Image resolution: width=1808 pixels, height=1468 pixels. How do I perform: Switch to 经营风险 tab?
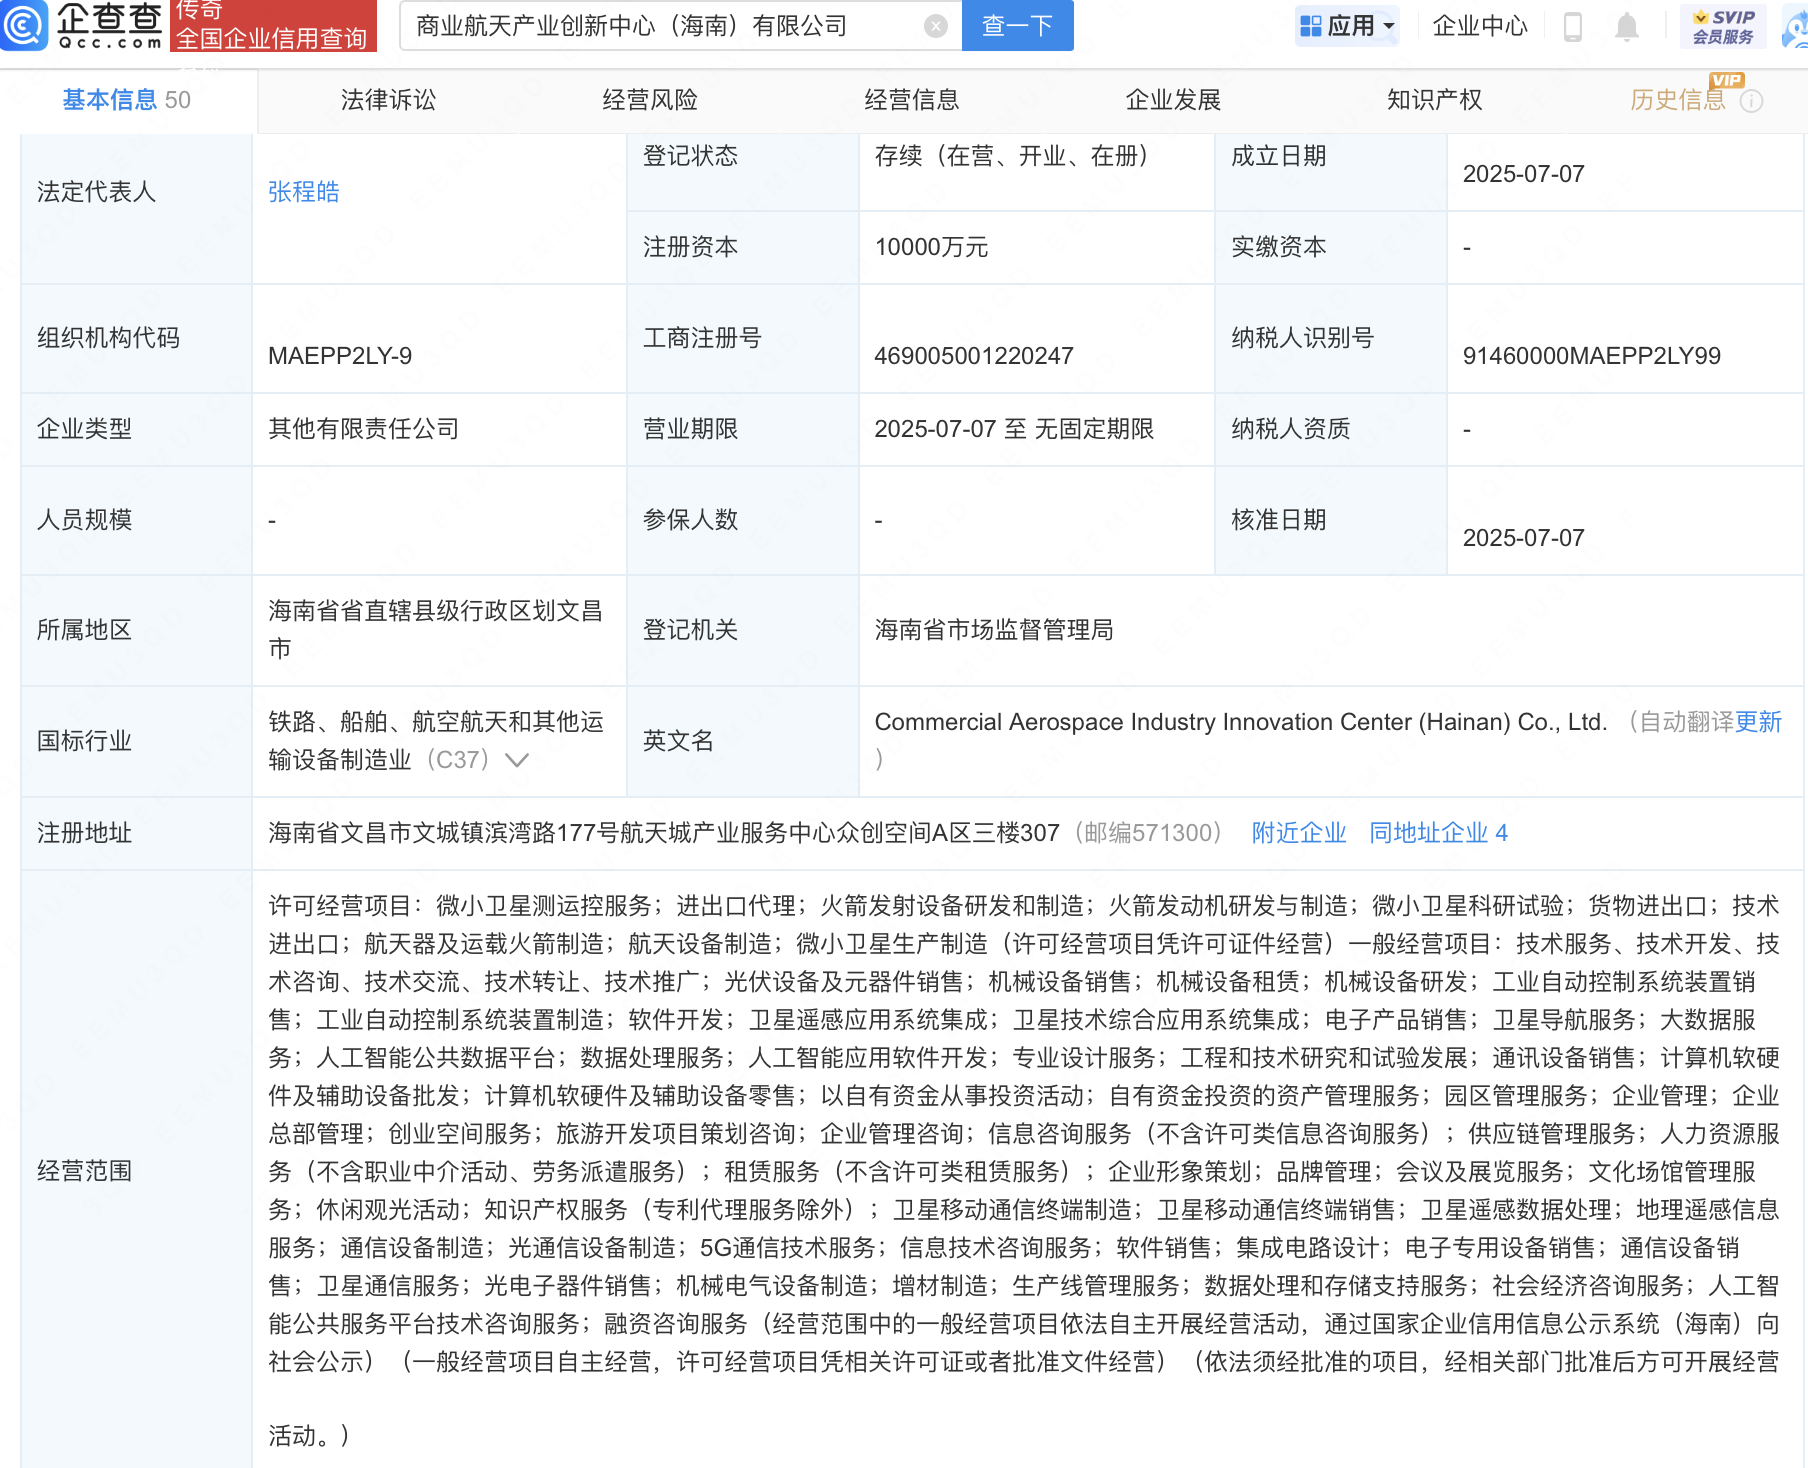click(650, 100)
